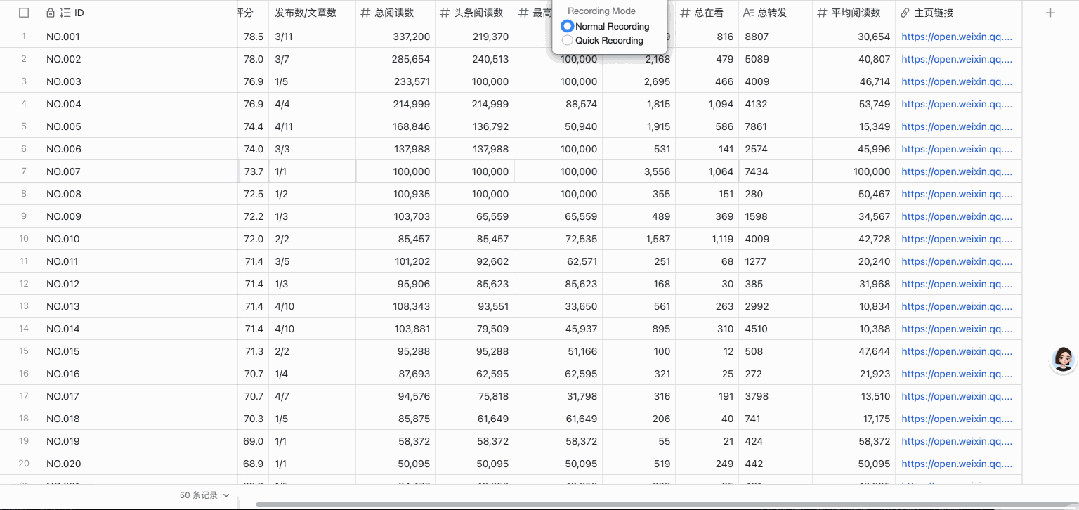
Task: Open the floating assistant avatar
Action: click(x=1064, y=359)
